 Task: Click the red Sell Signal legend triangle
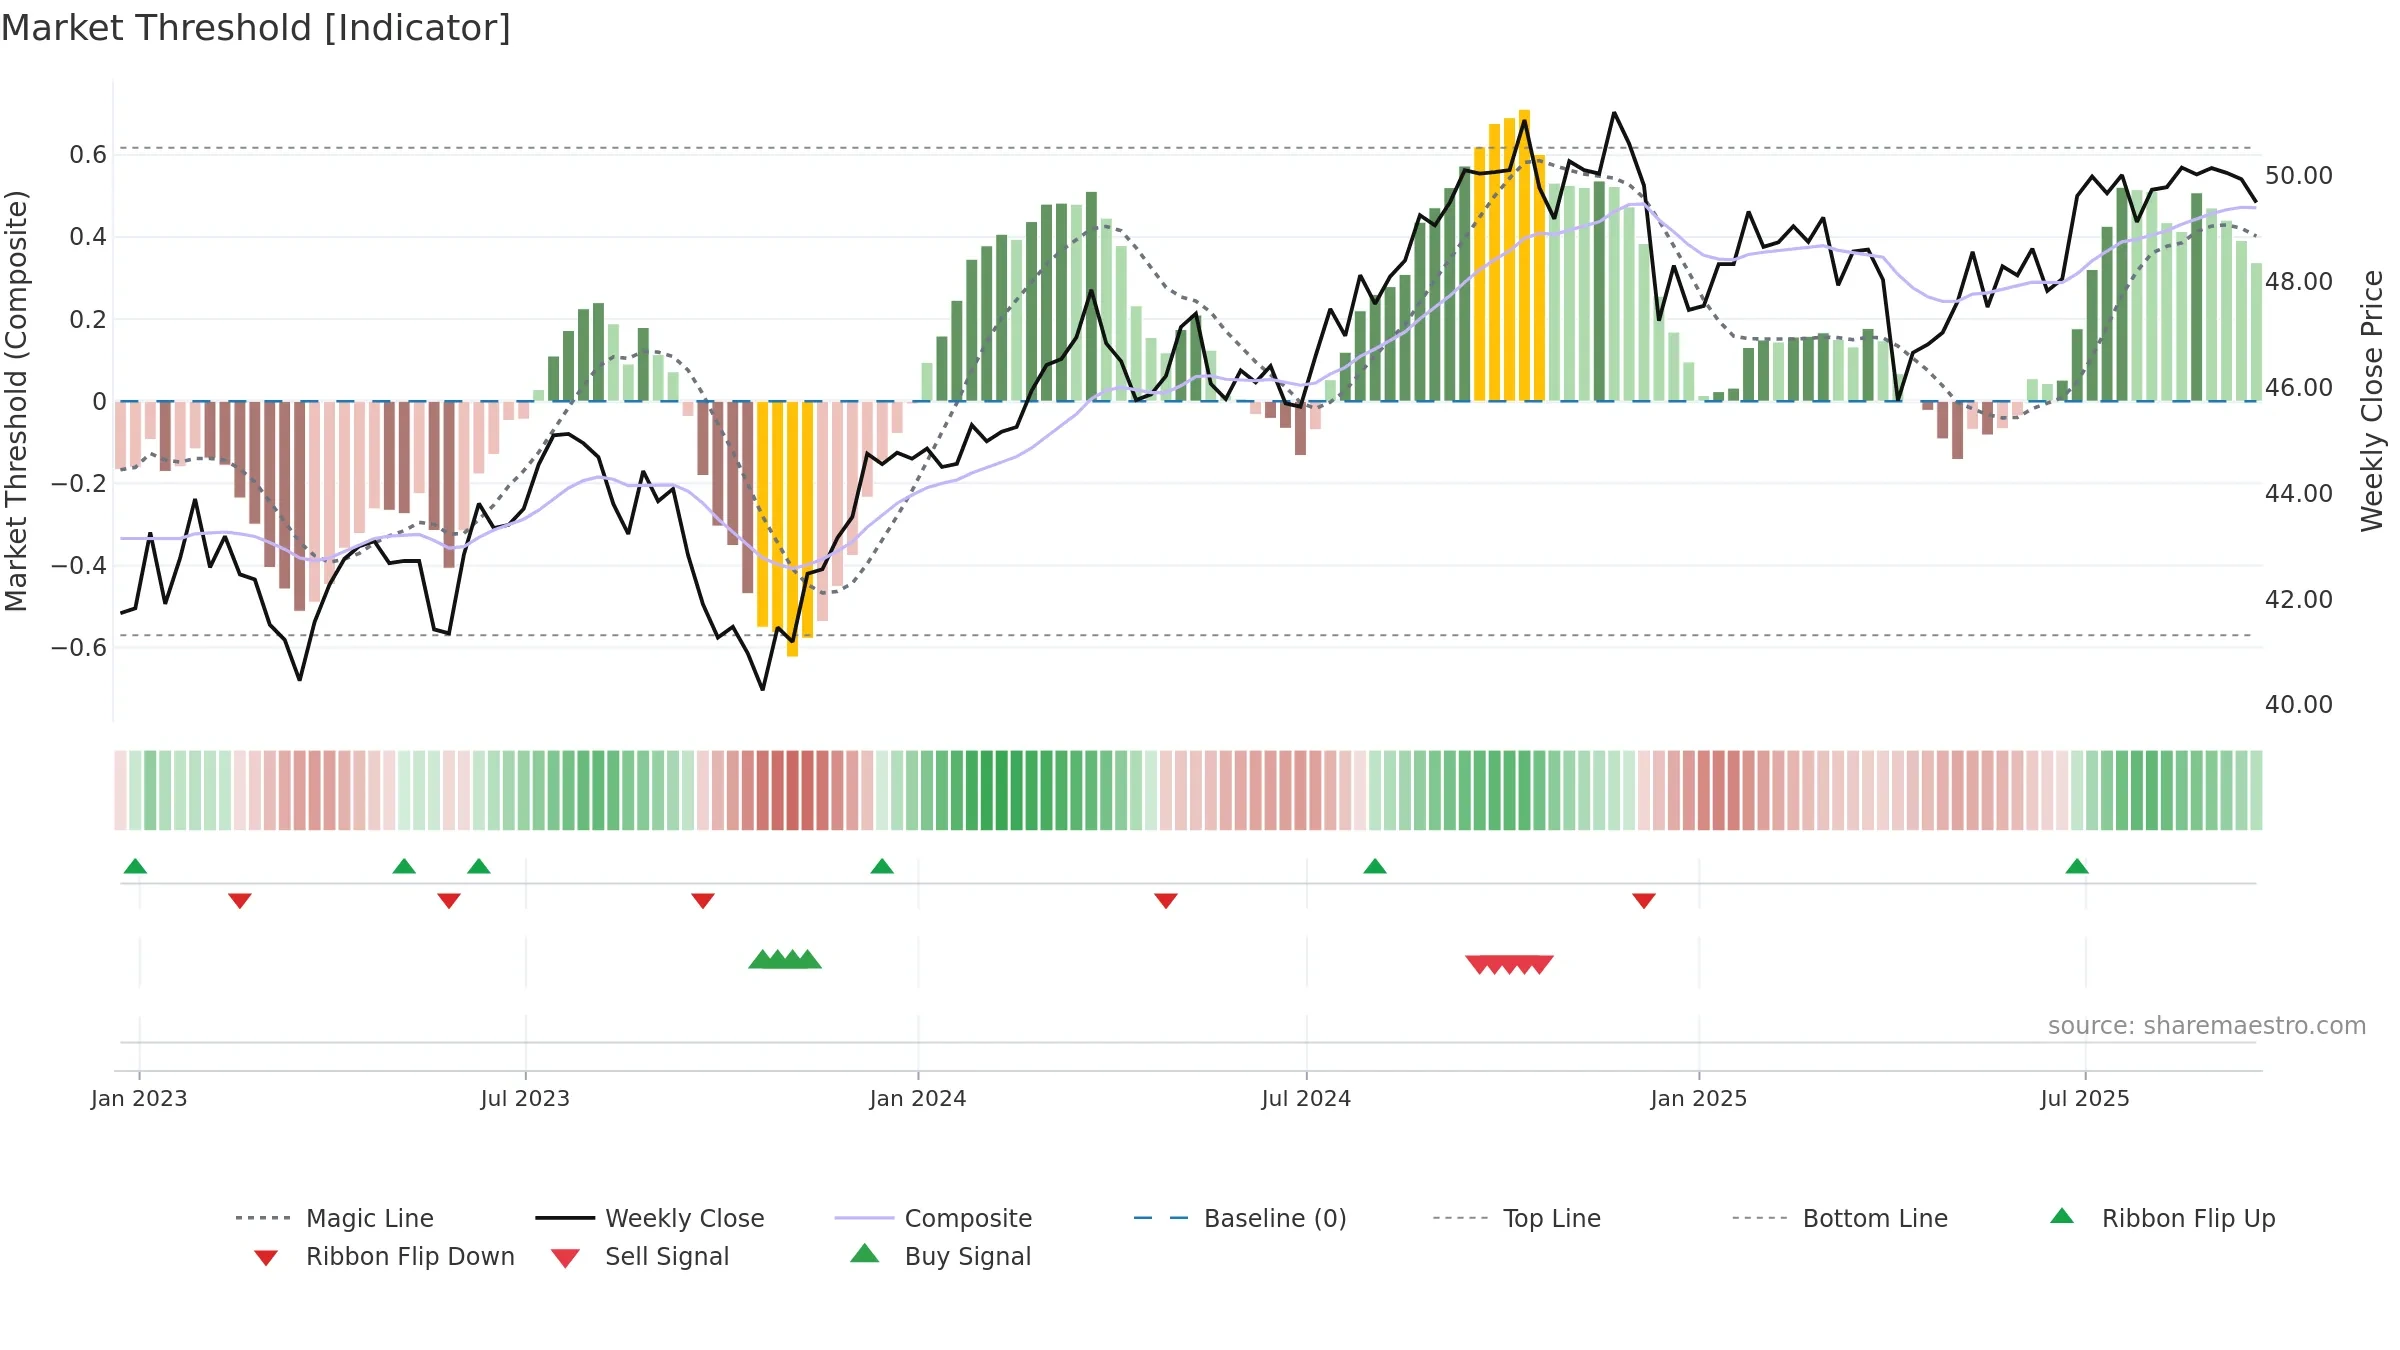565,1258
